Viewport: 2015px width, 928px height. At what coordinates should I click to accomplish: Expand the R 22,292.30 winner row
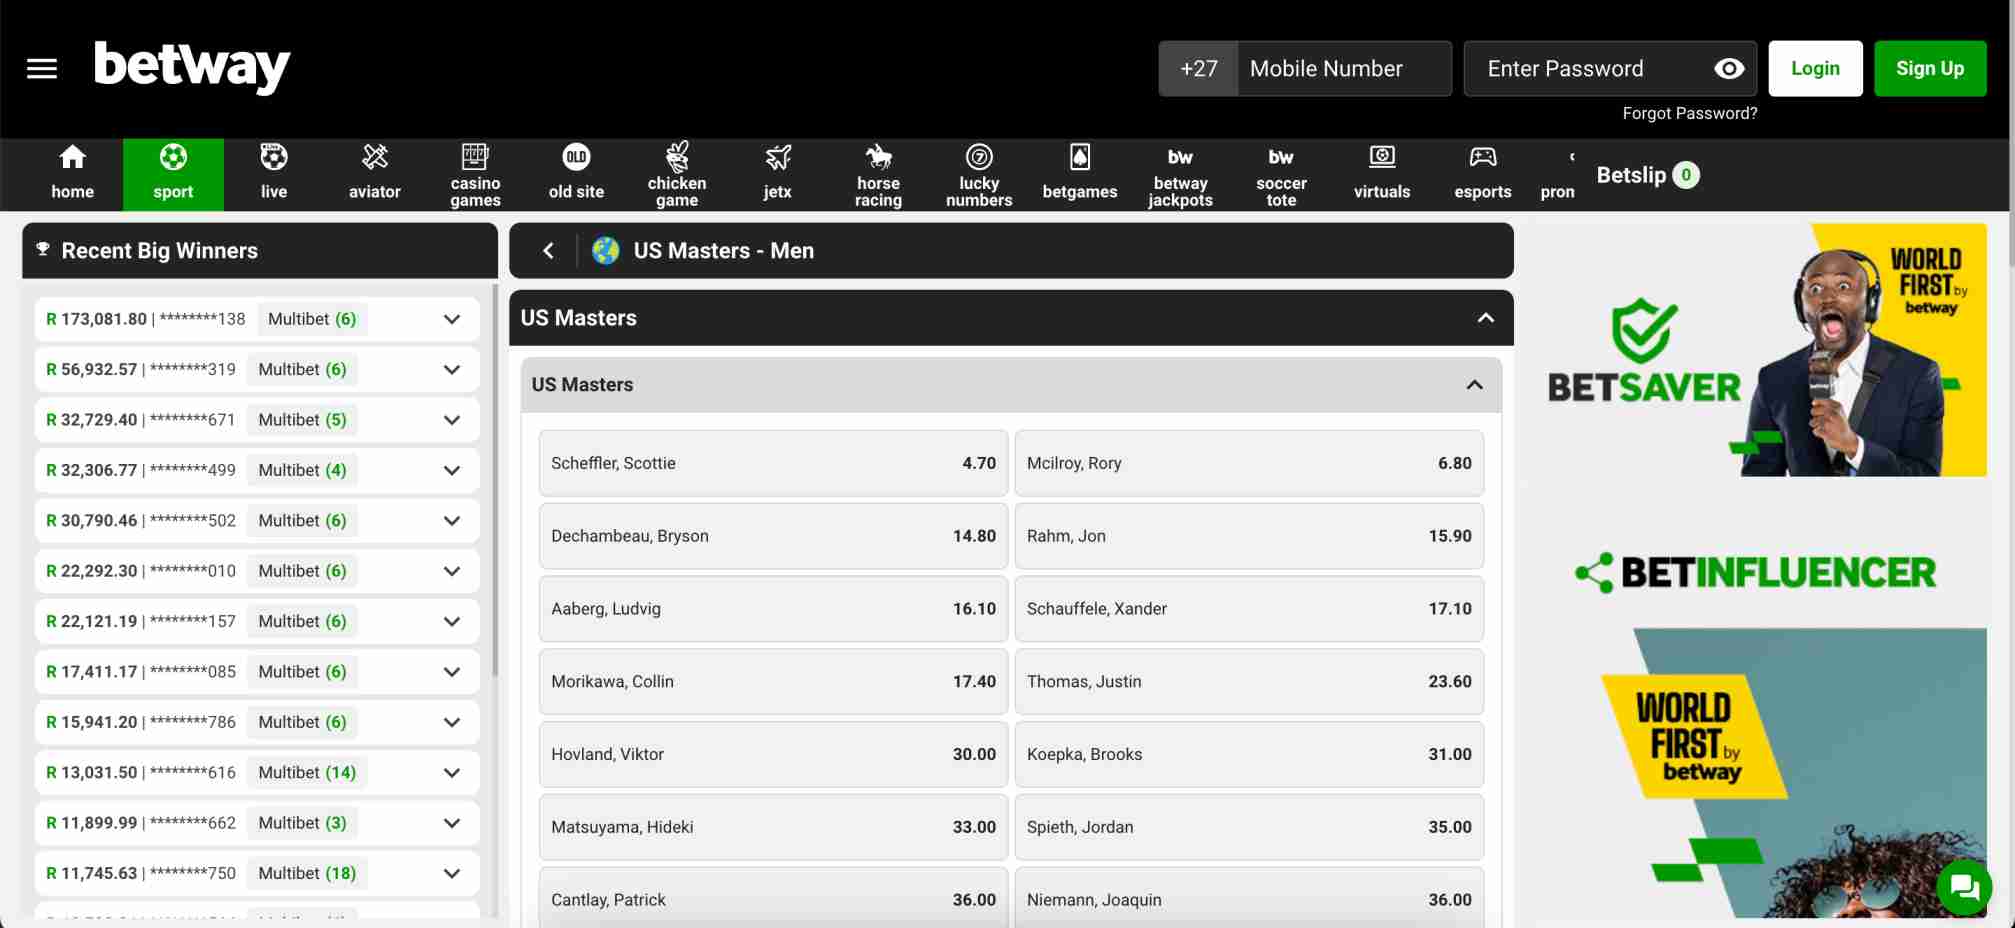pyautogui.click(x=452, y=571)
